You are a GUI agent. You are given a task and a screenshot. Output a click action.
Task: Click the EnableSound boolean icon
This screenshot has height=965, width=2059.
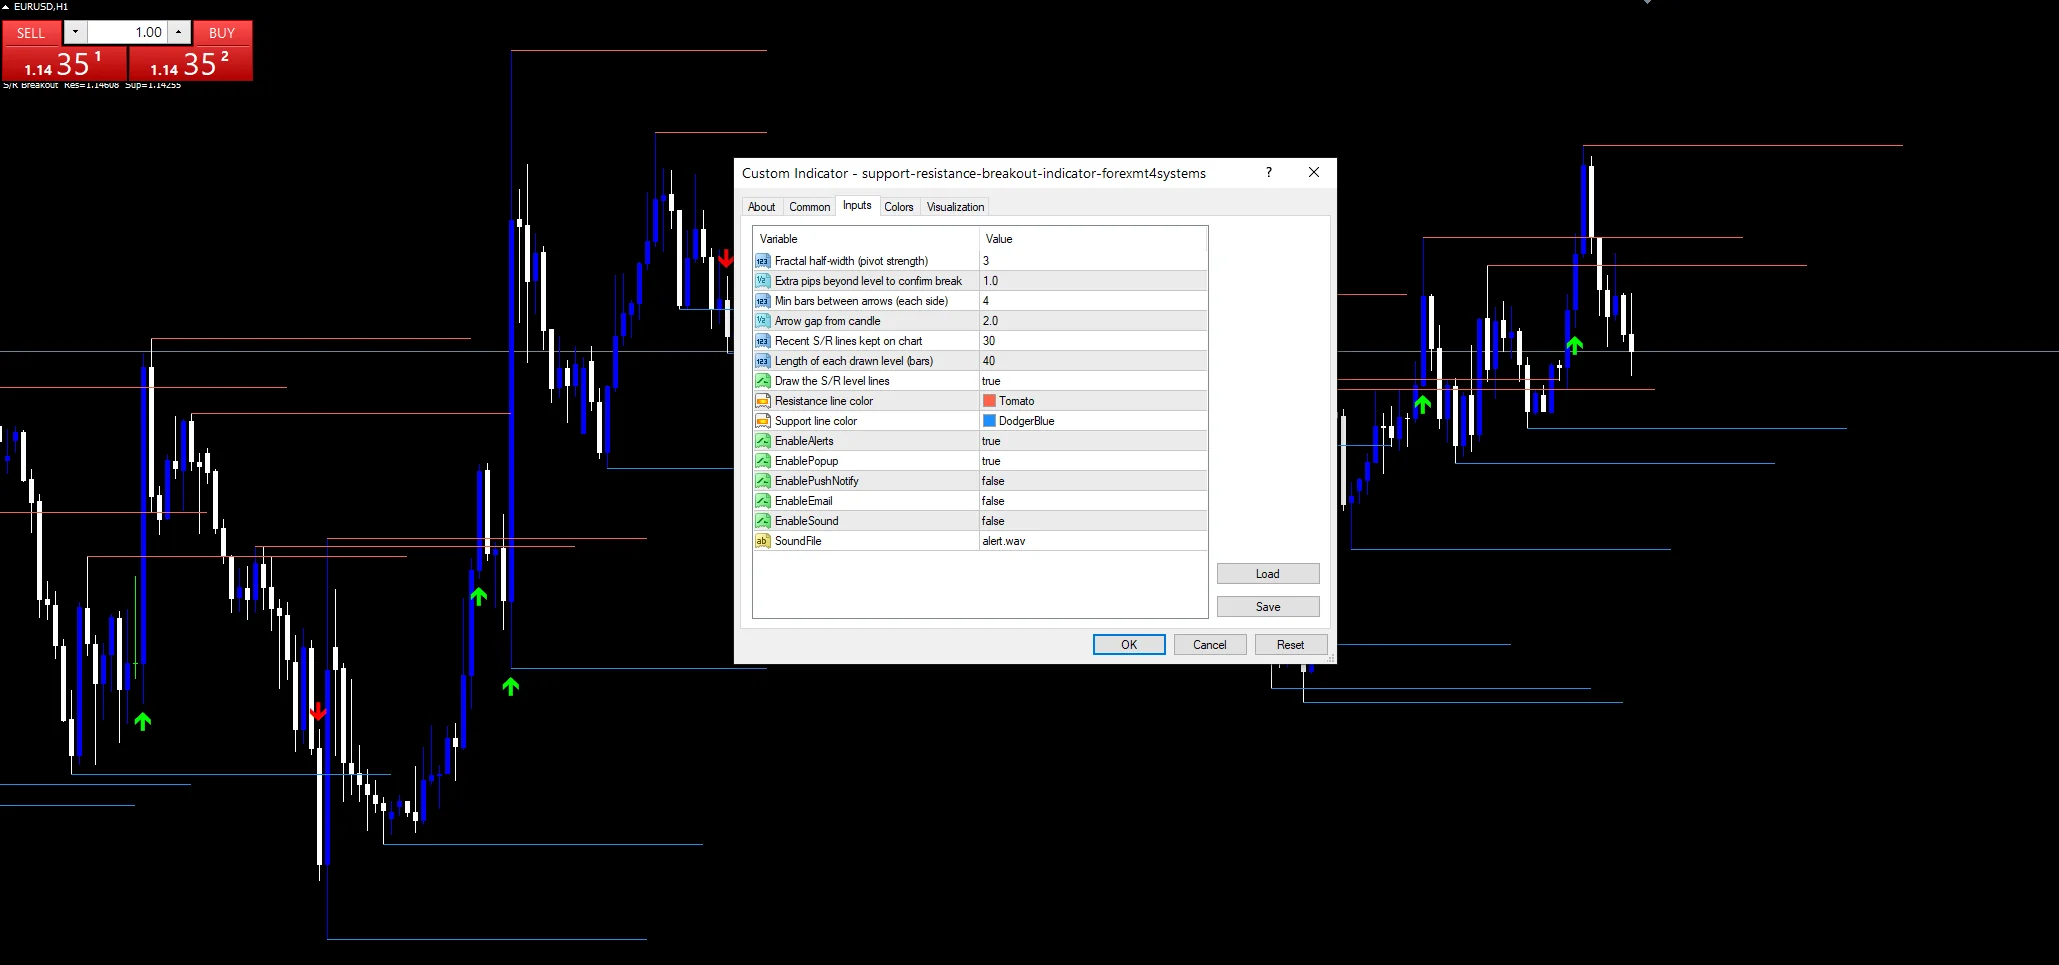tap(762, 521)
